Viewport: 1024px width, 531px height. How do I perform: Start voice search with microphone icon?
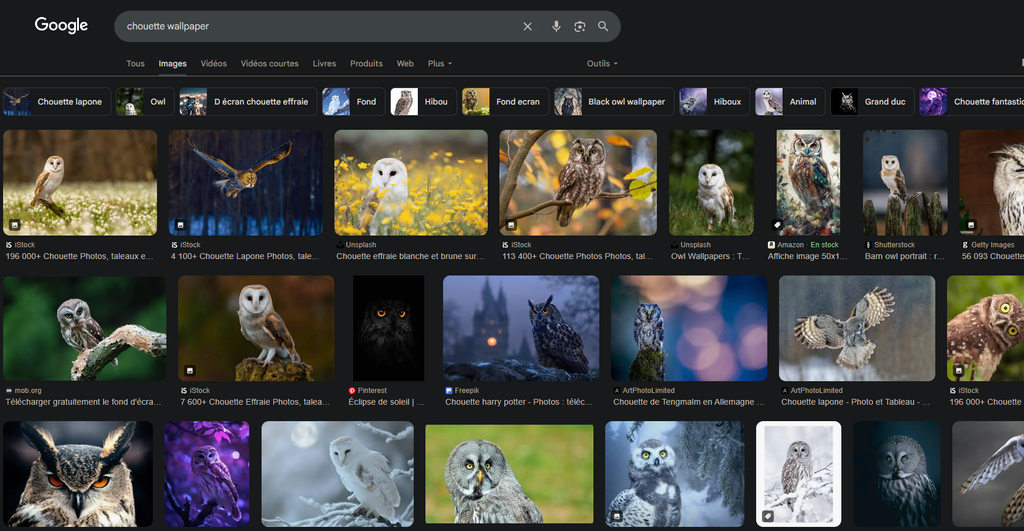[x=556, y=26]
